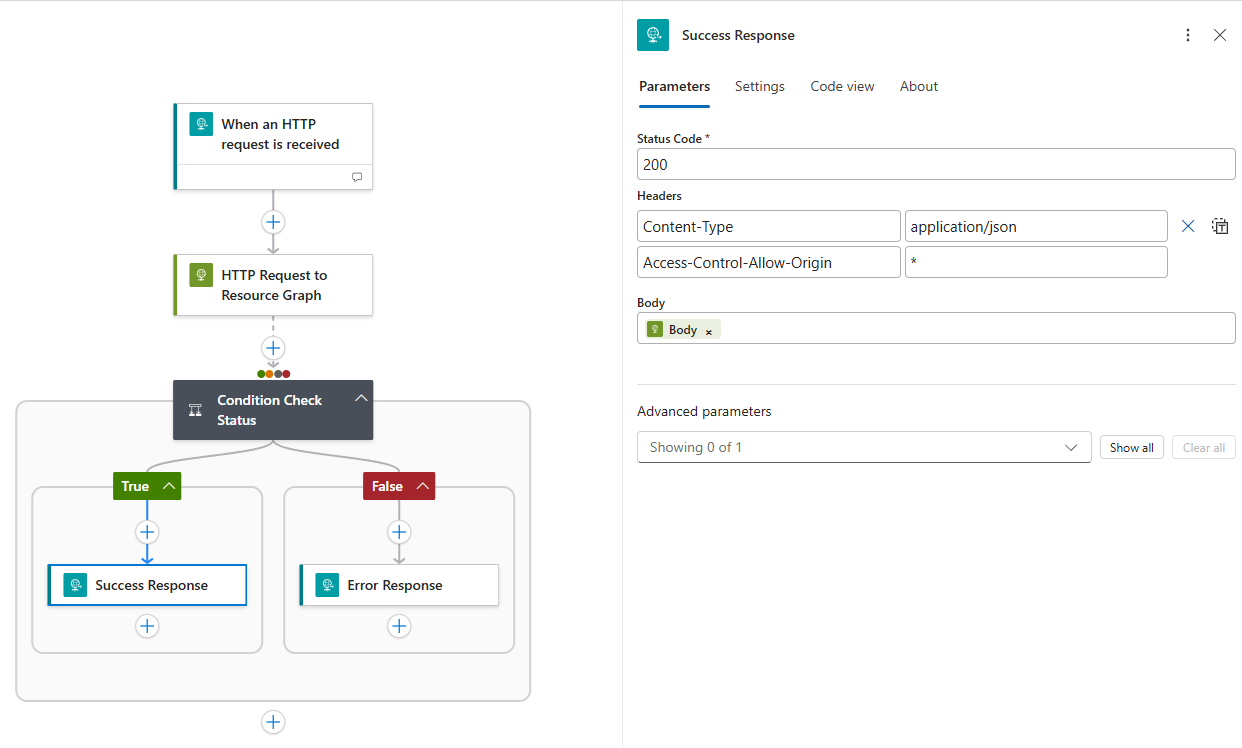Screen dimensions: 1242x748
Task: Collapse the False branch
Action: tap(422, 486)
